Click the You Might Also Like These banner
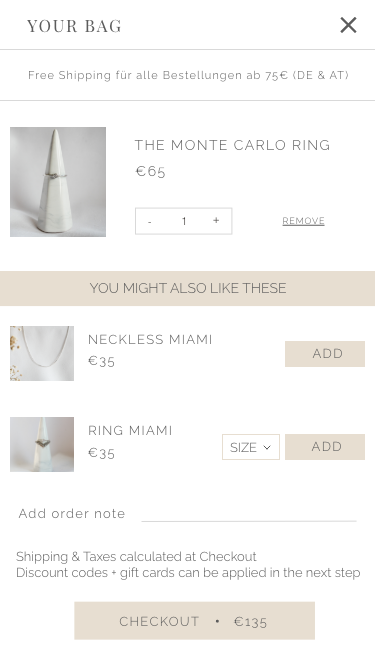This screenshot has height=667, width=375. pos(188,288)
